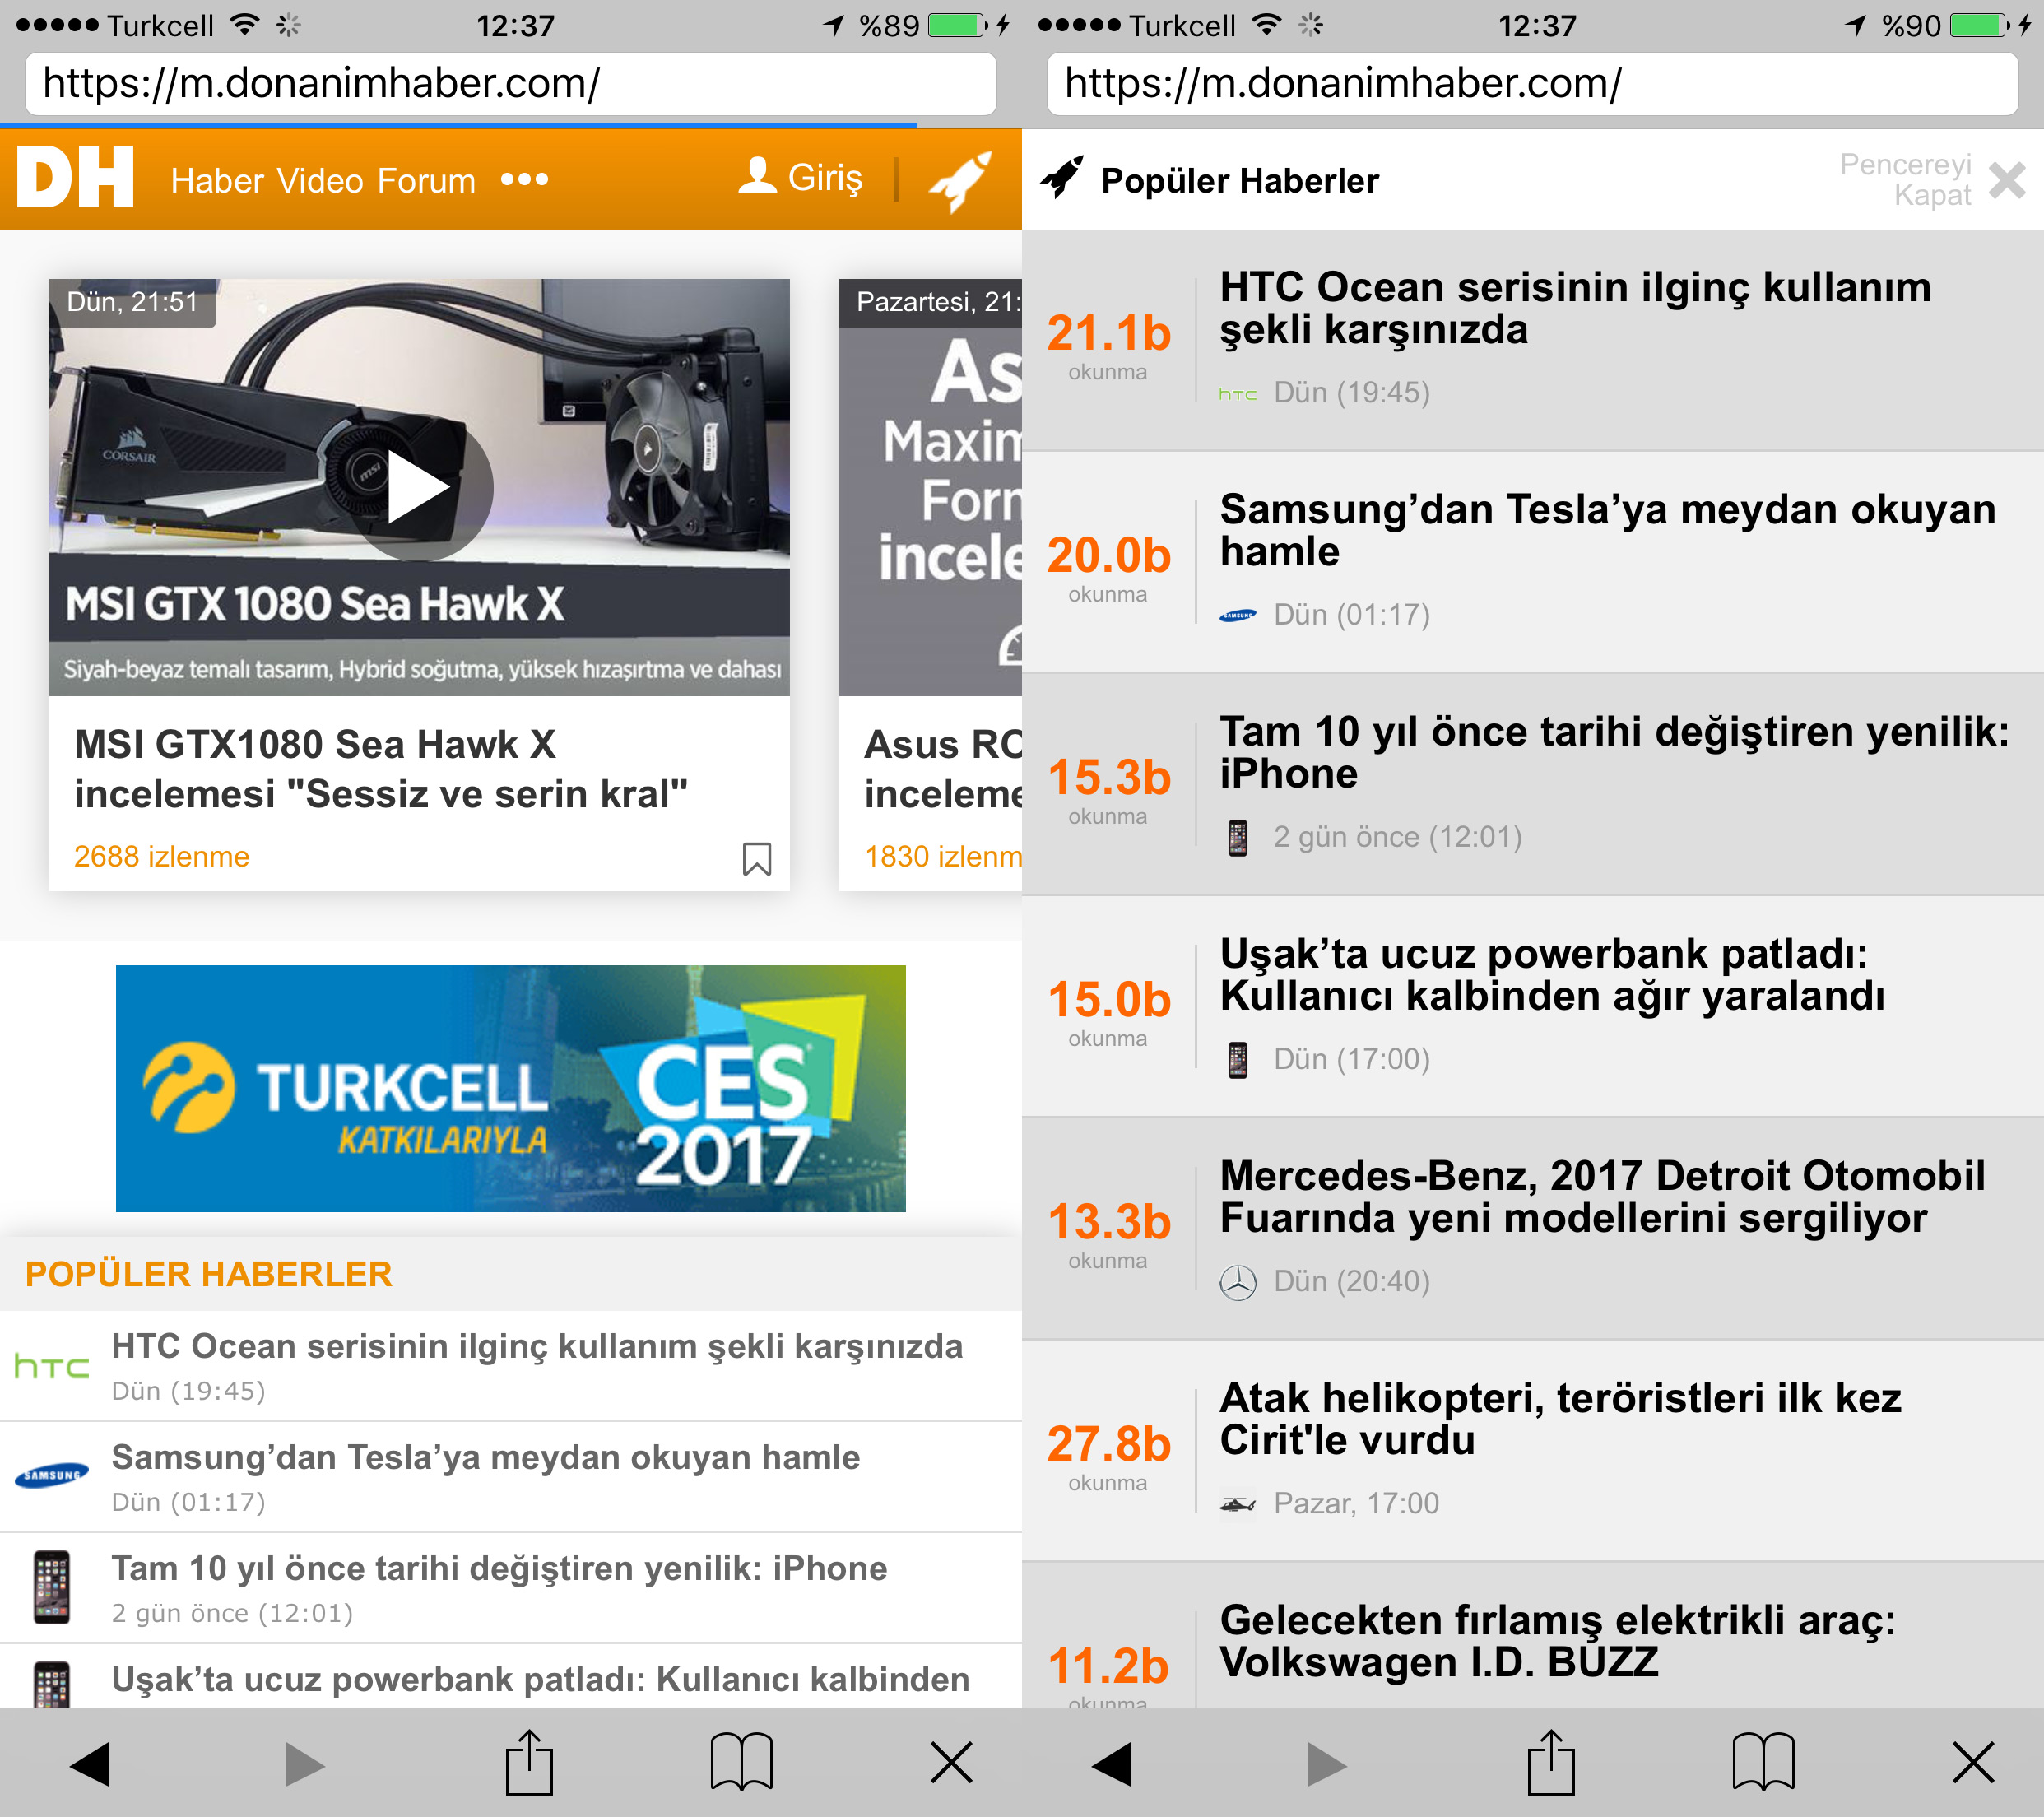Tap HTC logo icon in left list

pyautogui.click(x=51, y=1366)
